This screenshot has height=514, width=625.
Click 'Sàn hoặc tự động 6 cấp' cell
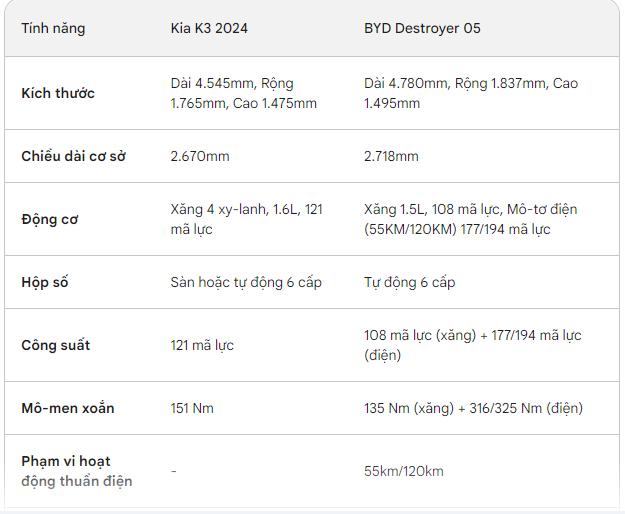click(246, 282)
